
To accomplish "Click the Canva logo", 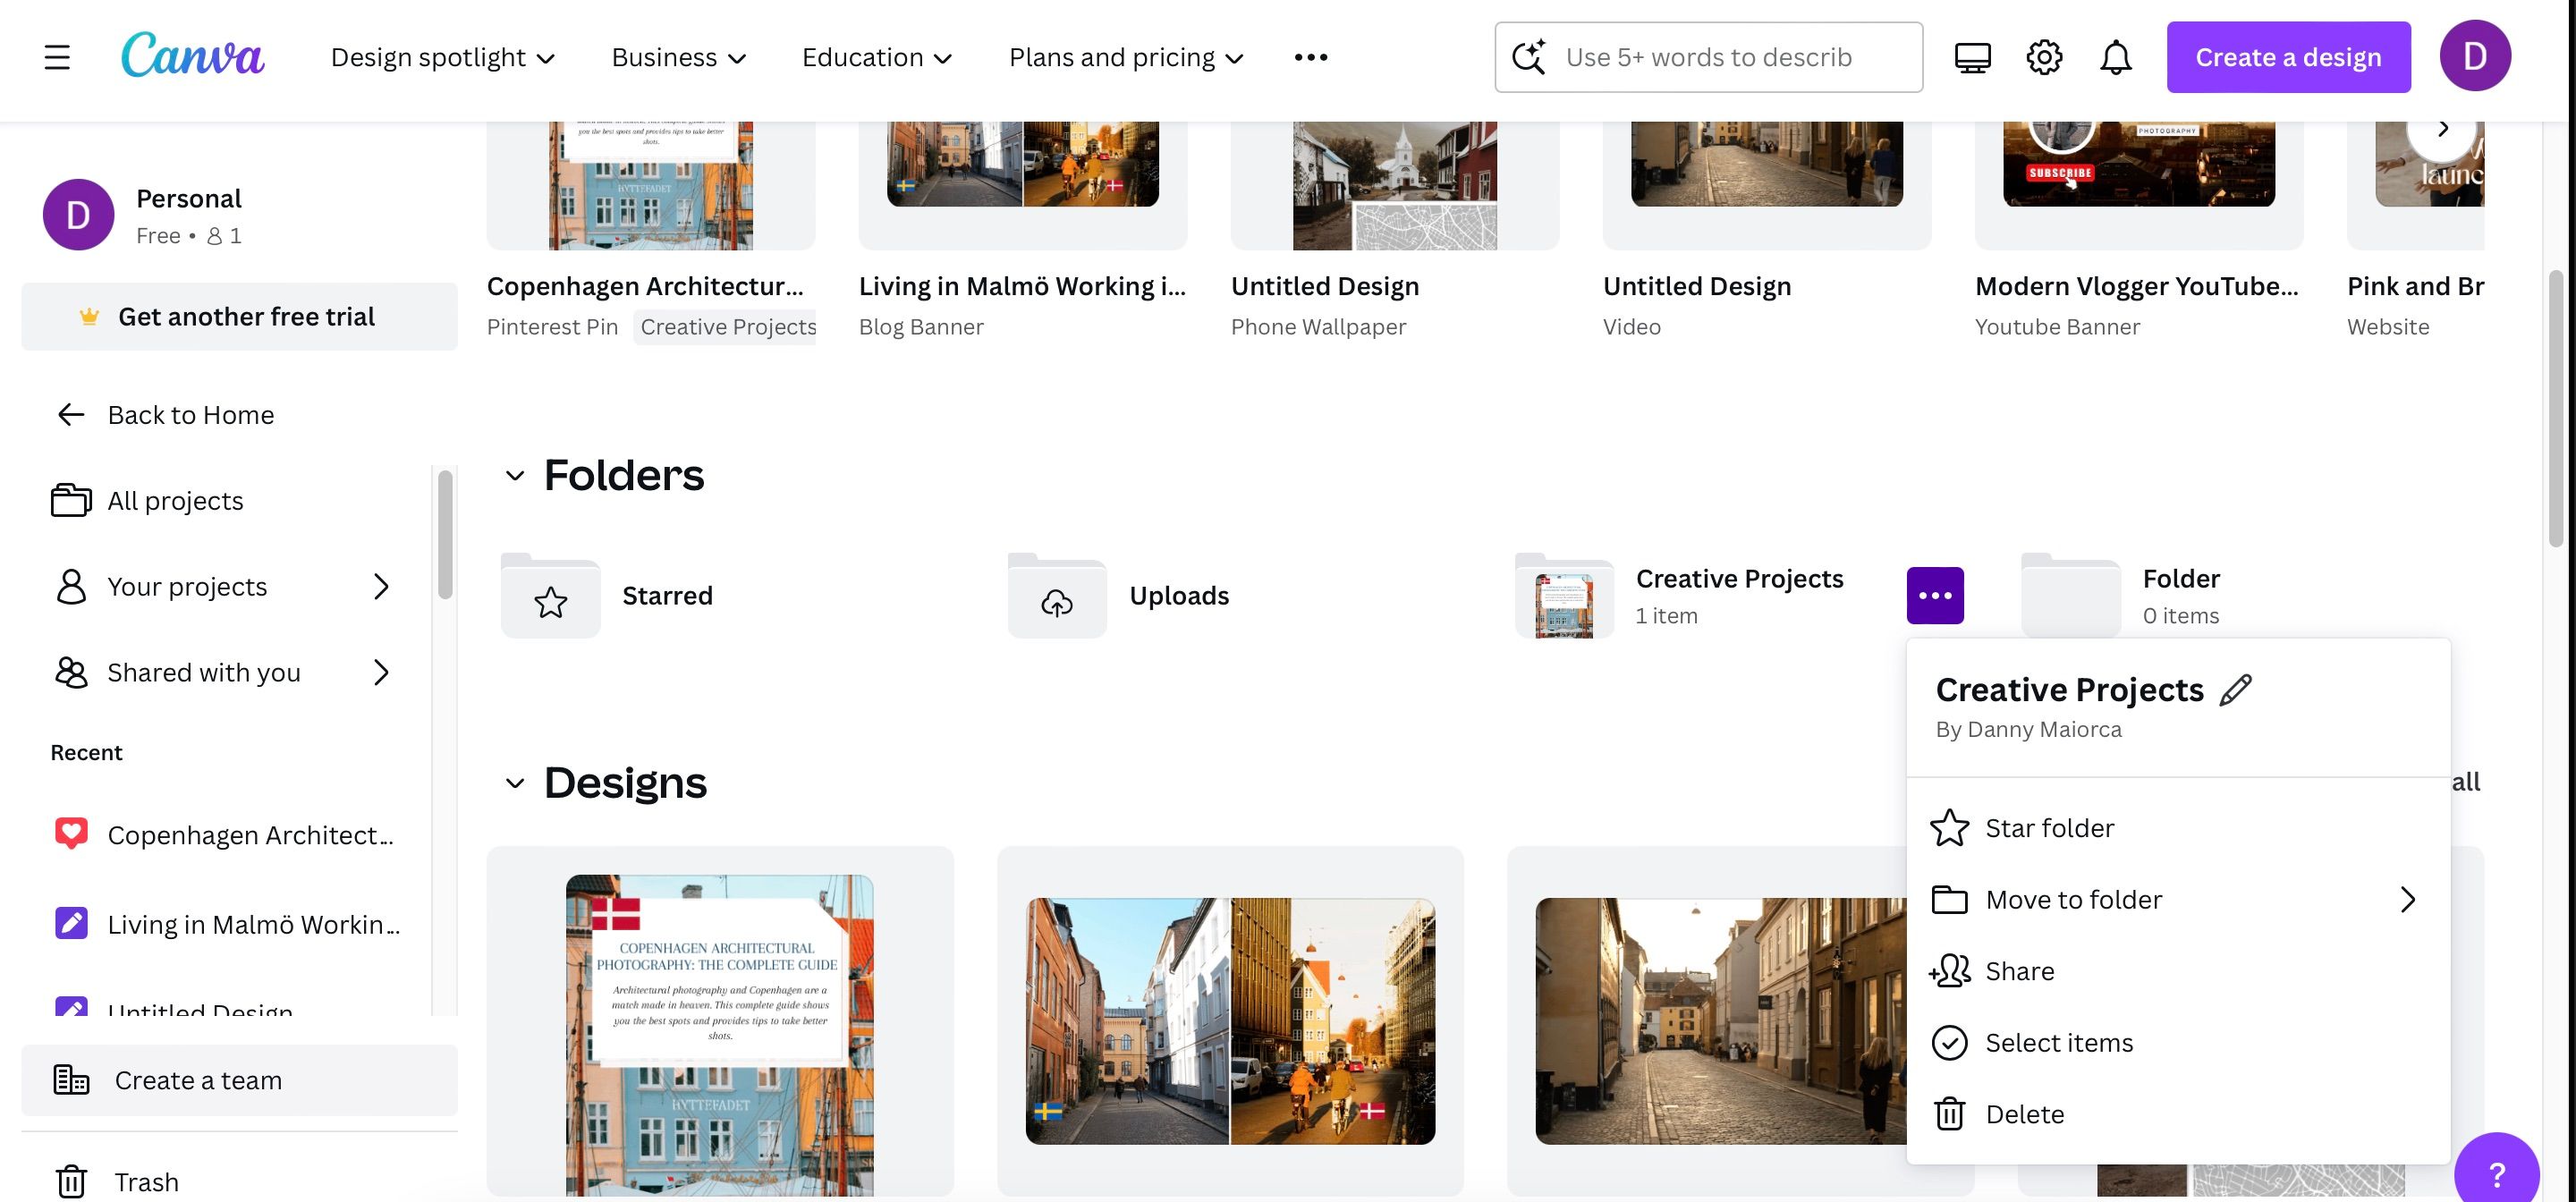I will coord(193,56).
